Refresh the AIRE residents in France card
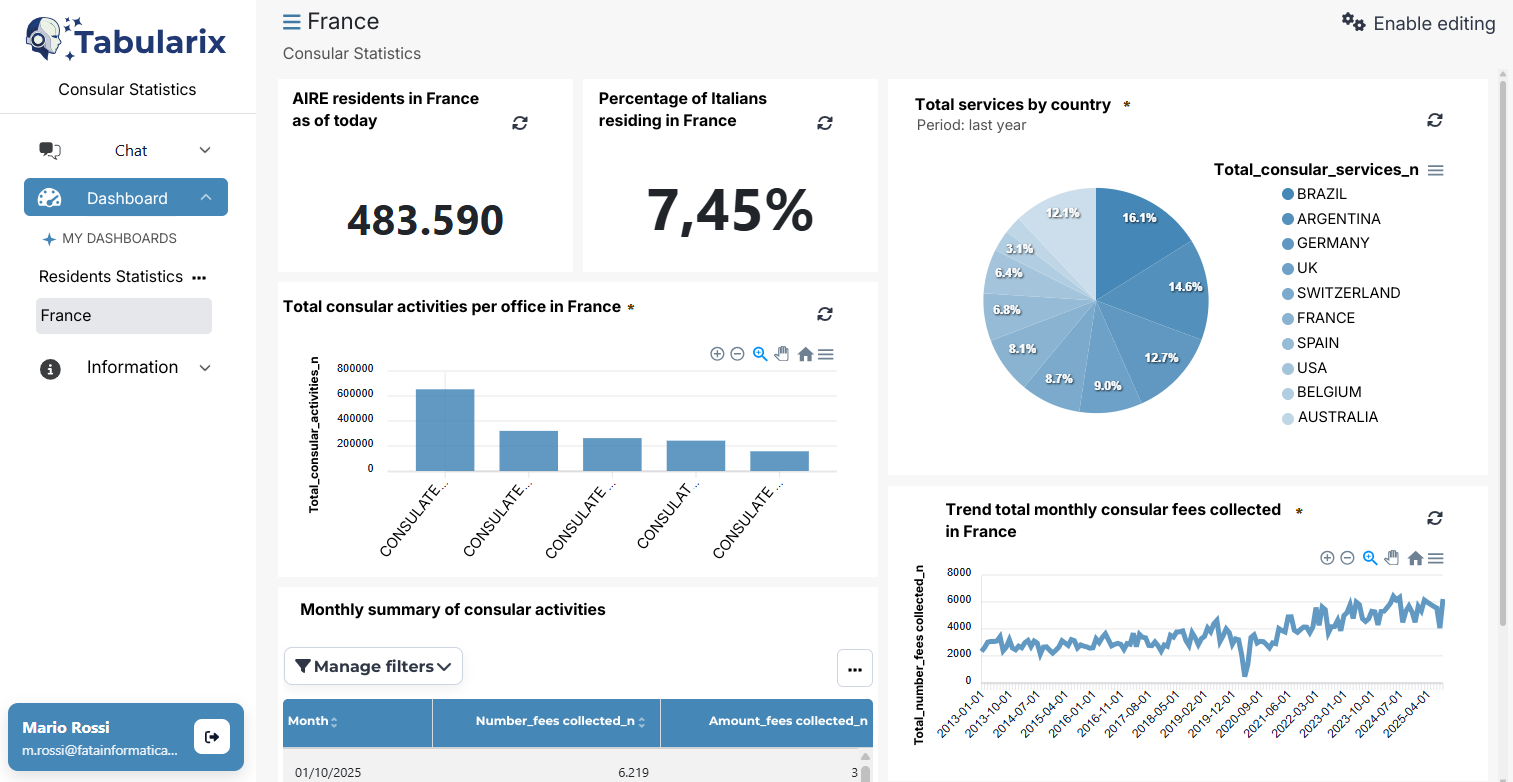 point(520,123)
